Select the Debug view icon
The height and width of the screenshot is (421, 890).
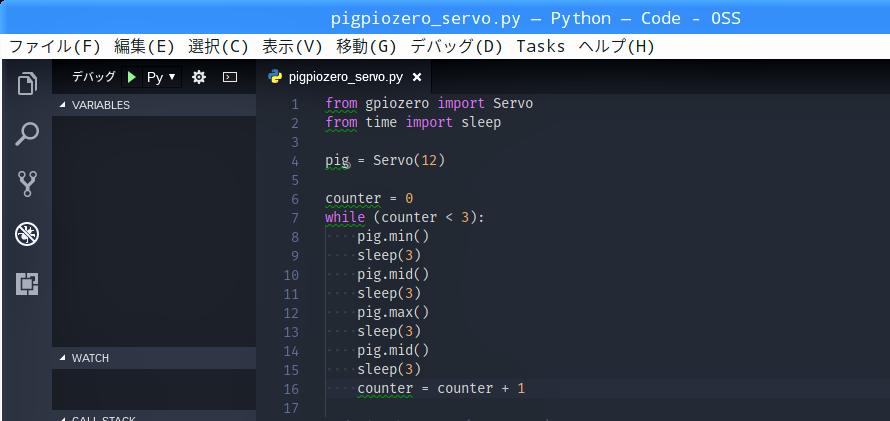27,234
